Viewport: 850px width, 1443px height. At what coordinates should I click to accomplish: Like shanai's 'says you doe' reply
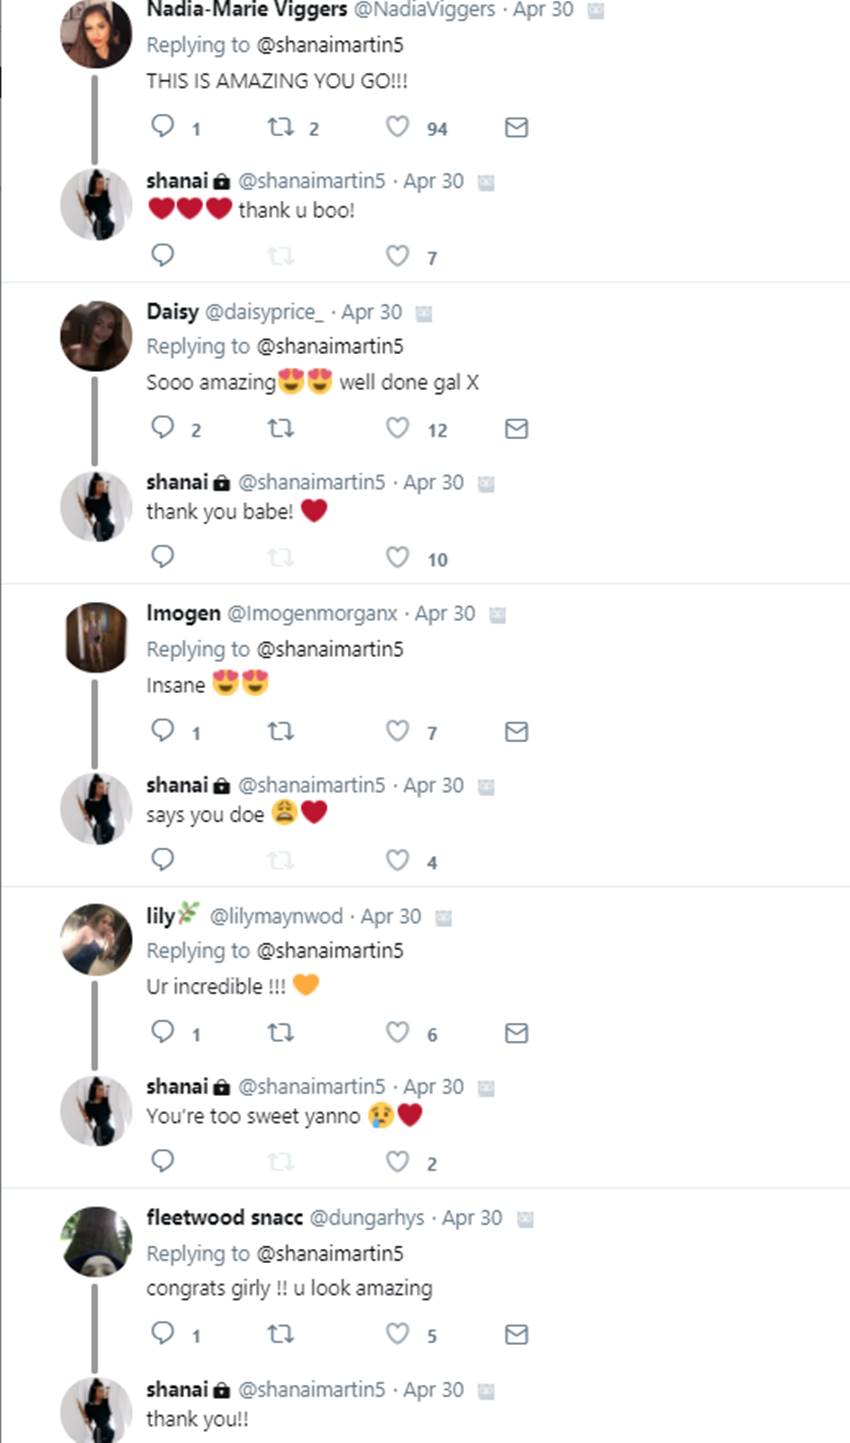point(398,860)
